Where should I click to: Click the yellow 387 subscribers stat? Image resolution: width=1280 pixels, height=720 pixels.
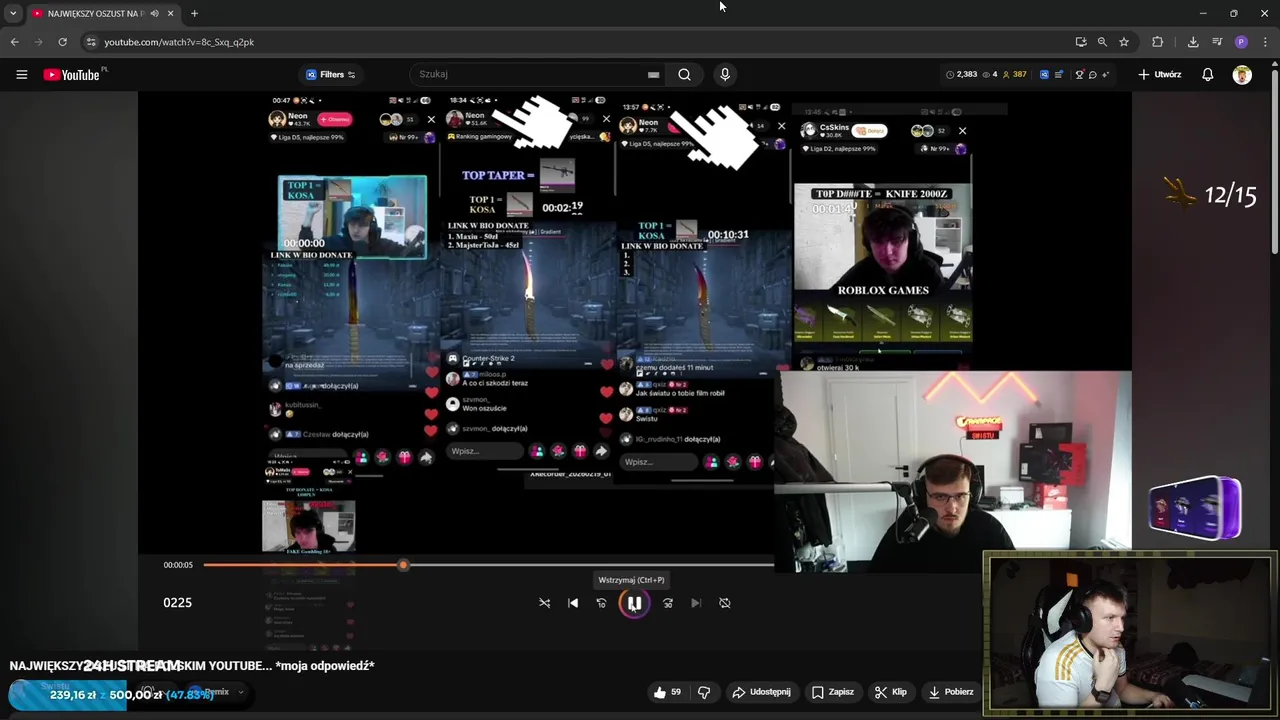click(x=1015, y=74)
